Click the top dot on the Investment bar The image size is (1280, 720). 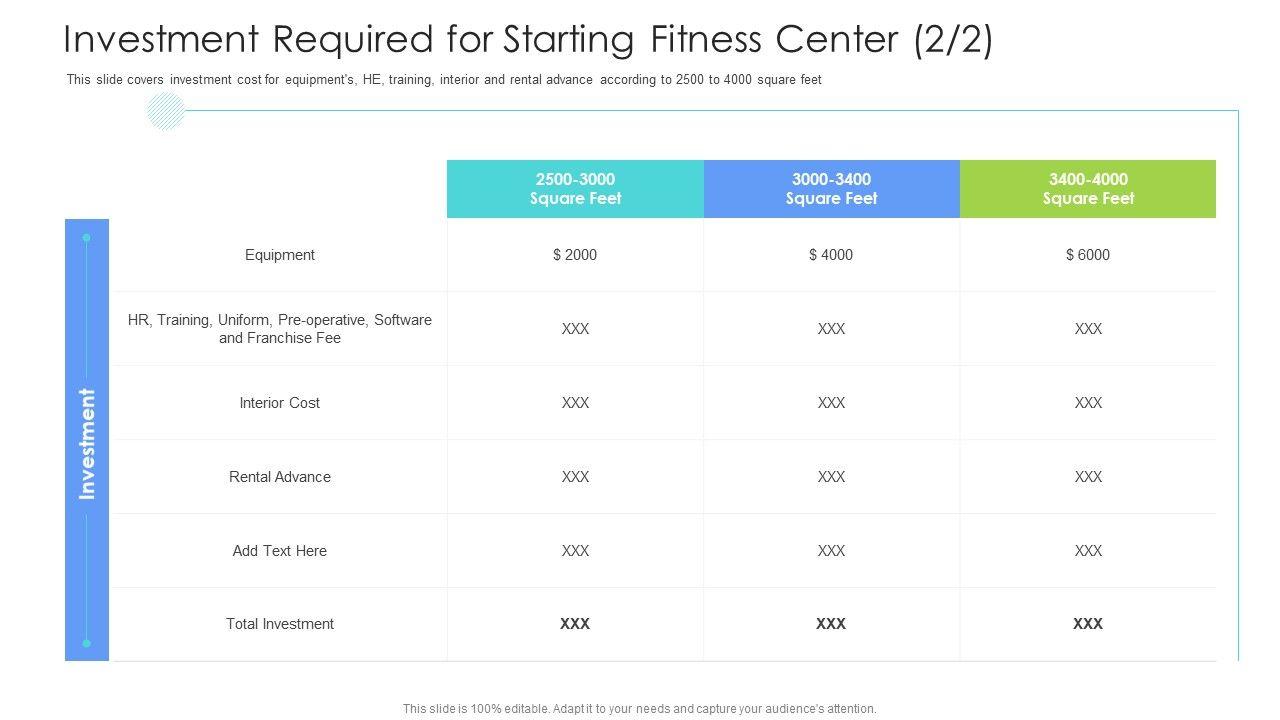point(87,238)
